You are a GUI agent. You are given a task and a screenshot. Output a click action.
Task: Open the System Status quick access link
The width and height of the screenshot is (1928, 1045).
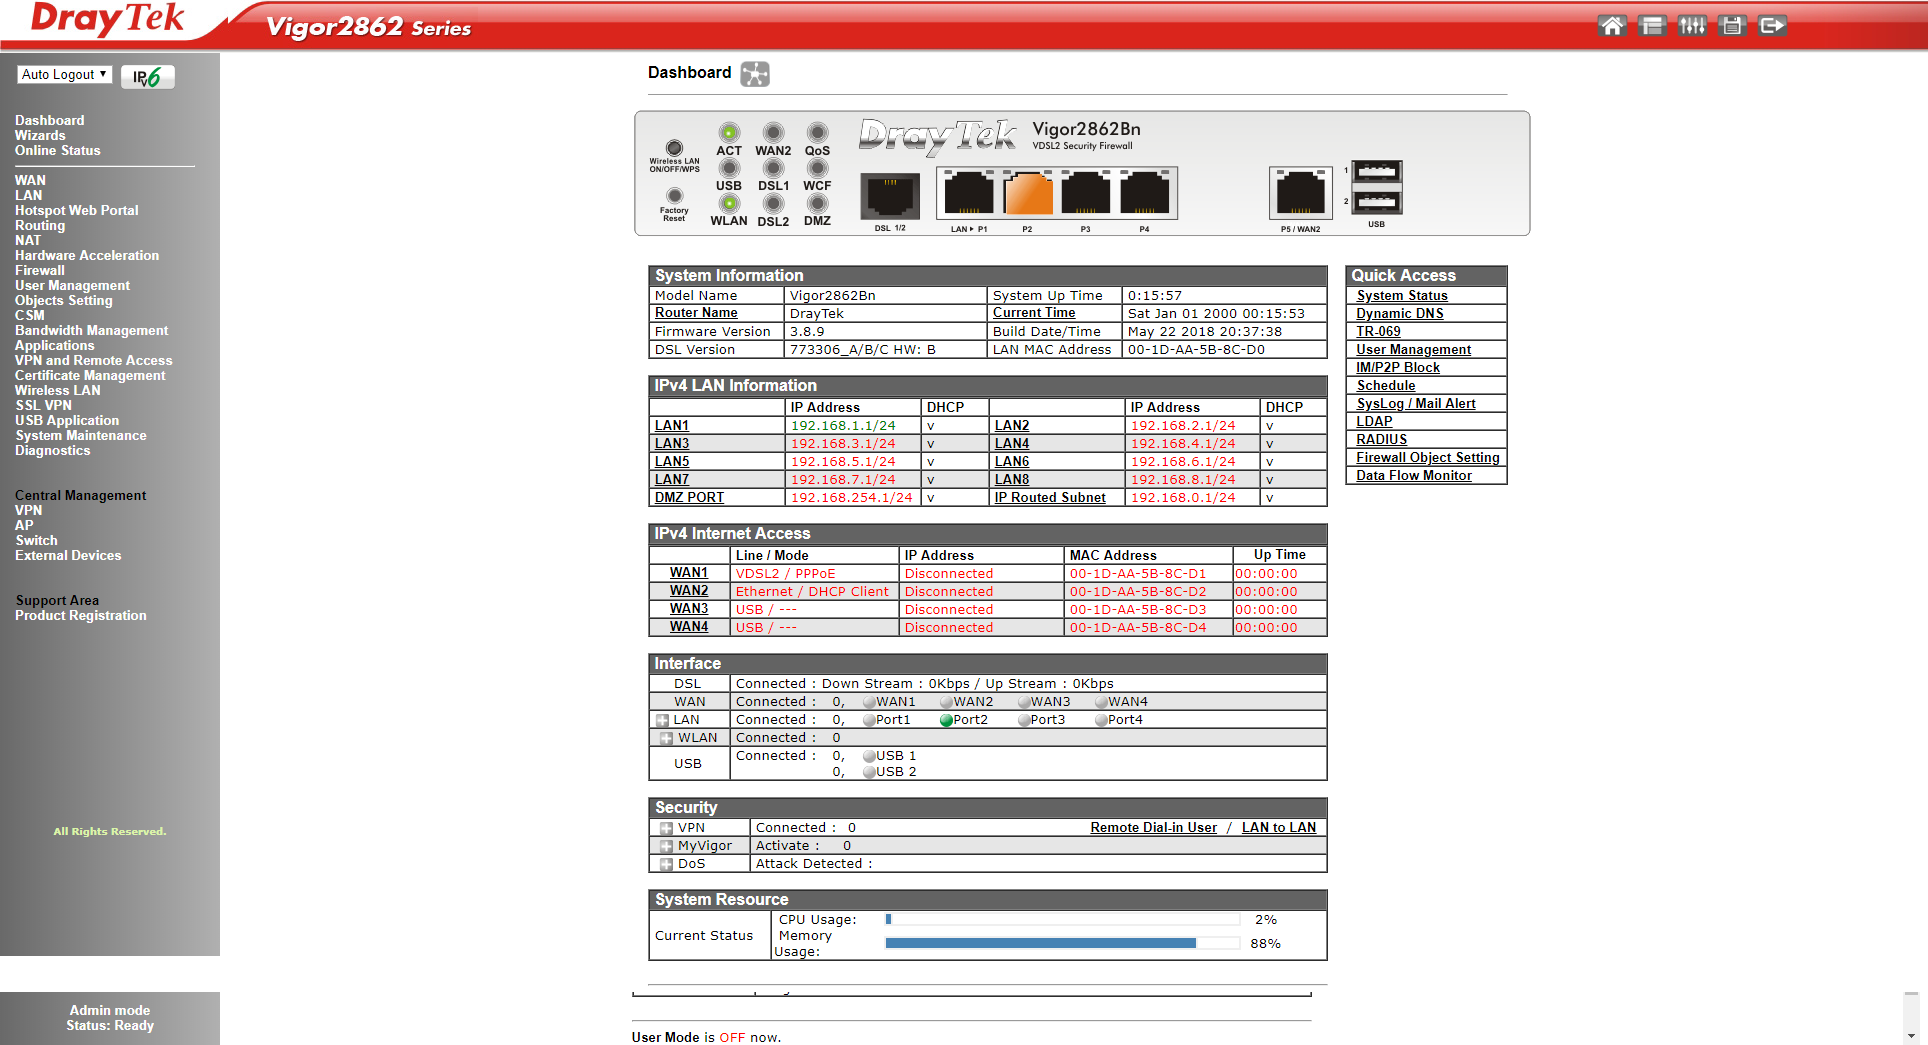[x=1402, y=296]
